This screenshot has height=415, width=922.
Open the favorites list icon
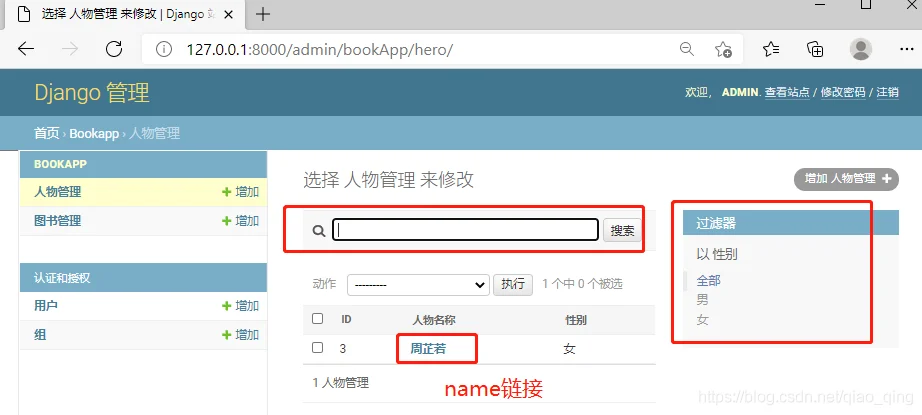[x=771, y=49]
